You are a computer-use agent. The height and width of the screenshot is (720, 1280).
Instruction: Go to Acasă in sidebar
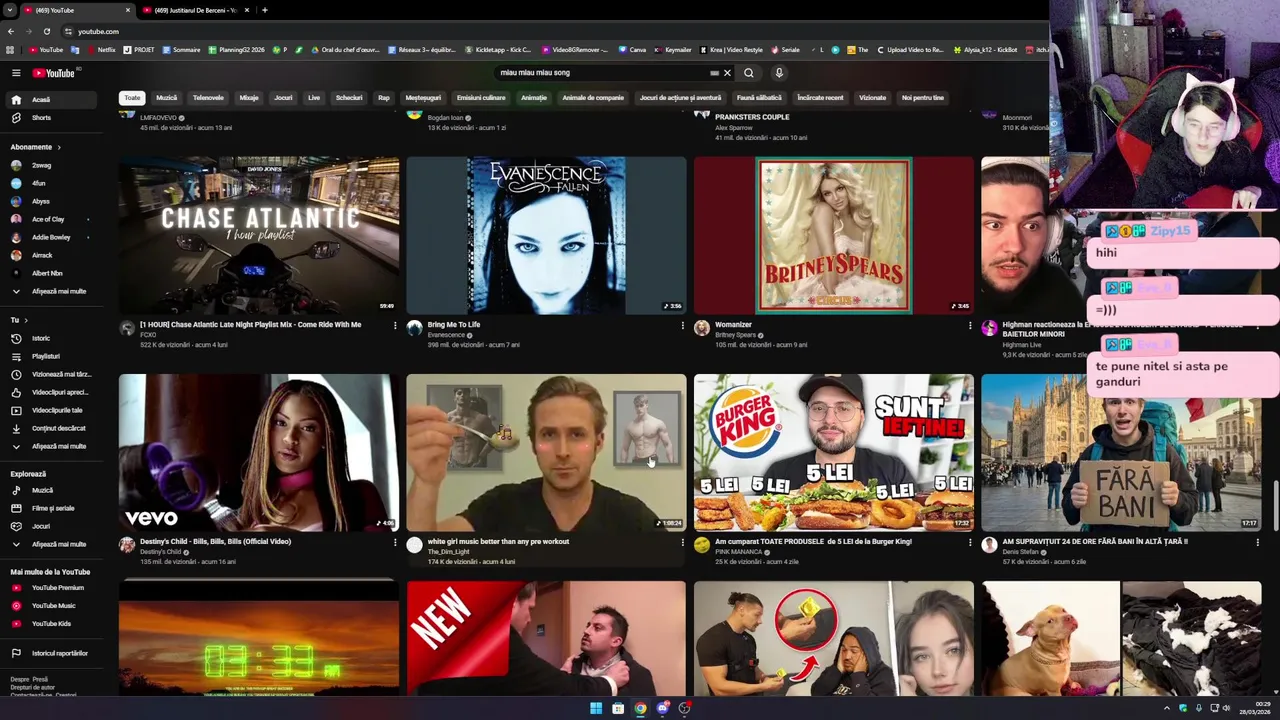[x=49, y=100]
